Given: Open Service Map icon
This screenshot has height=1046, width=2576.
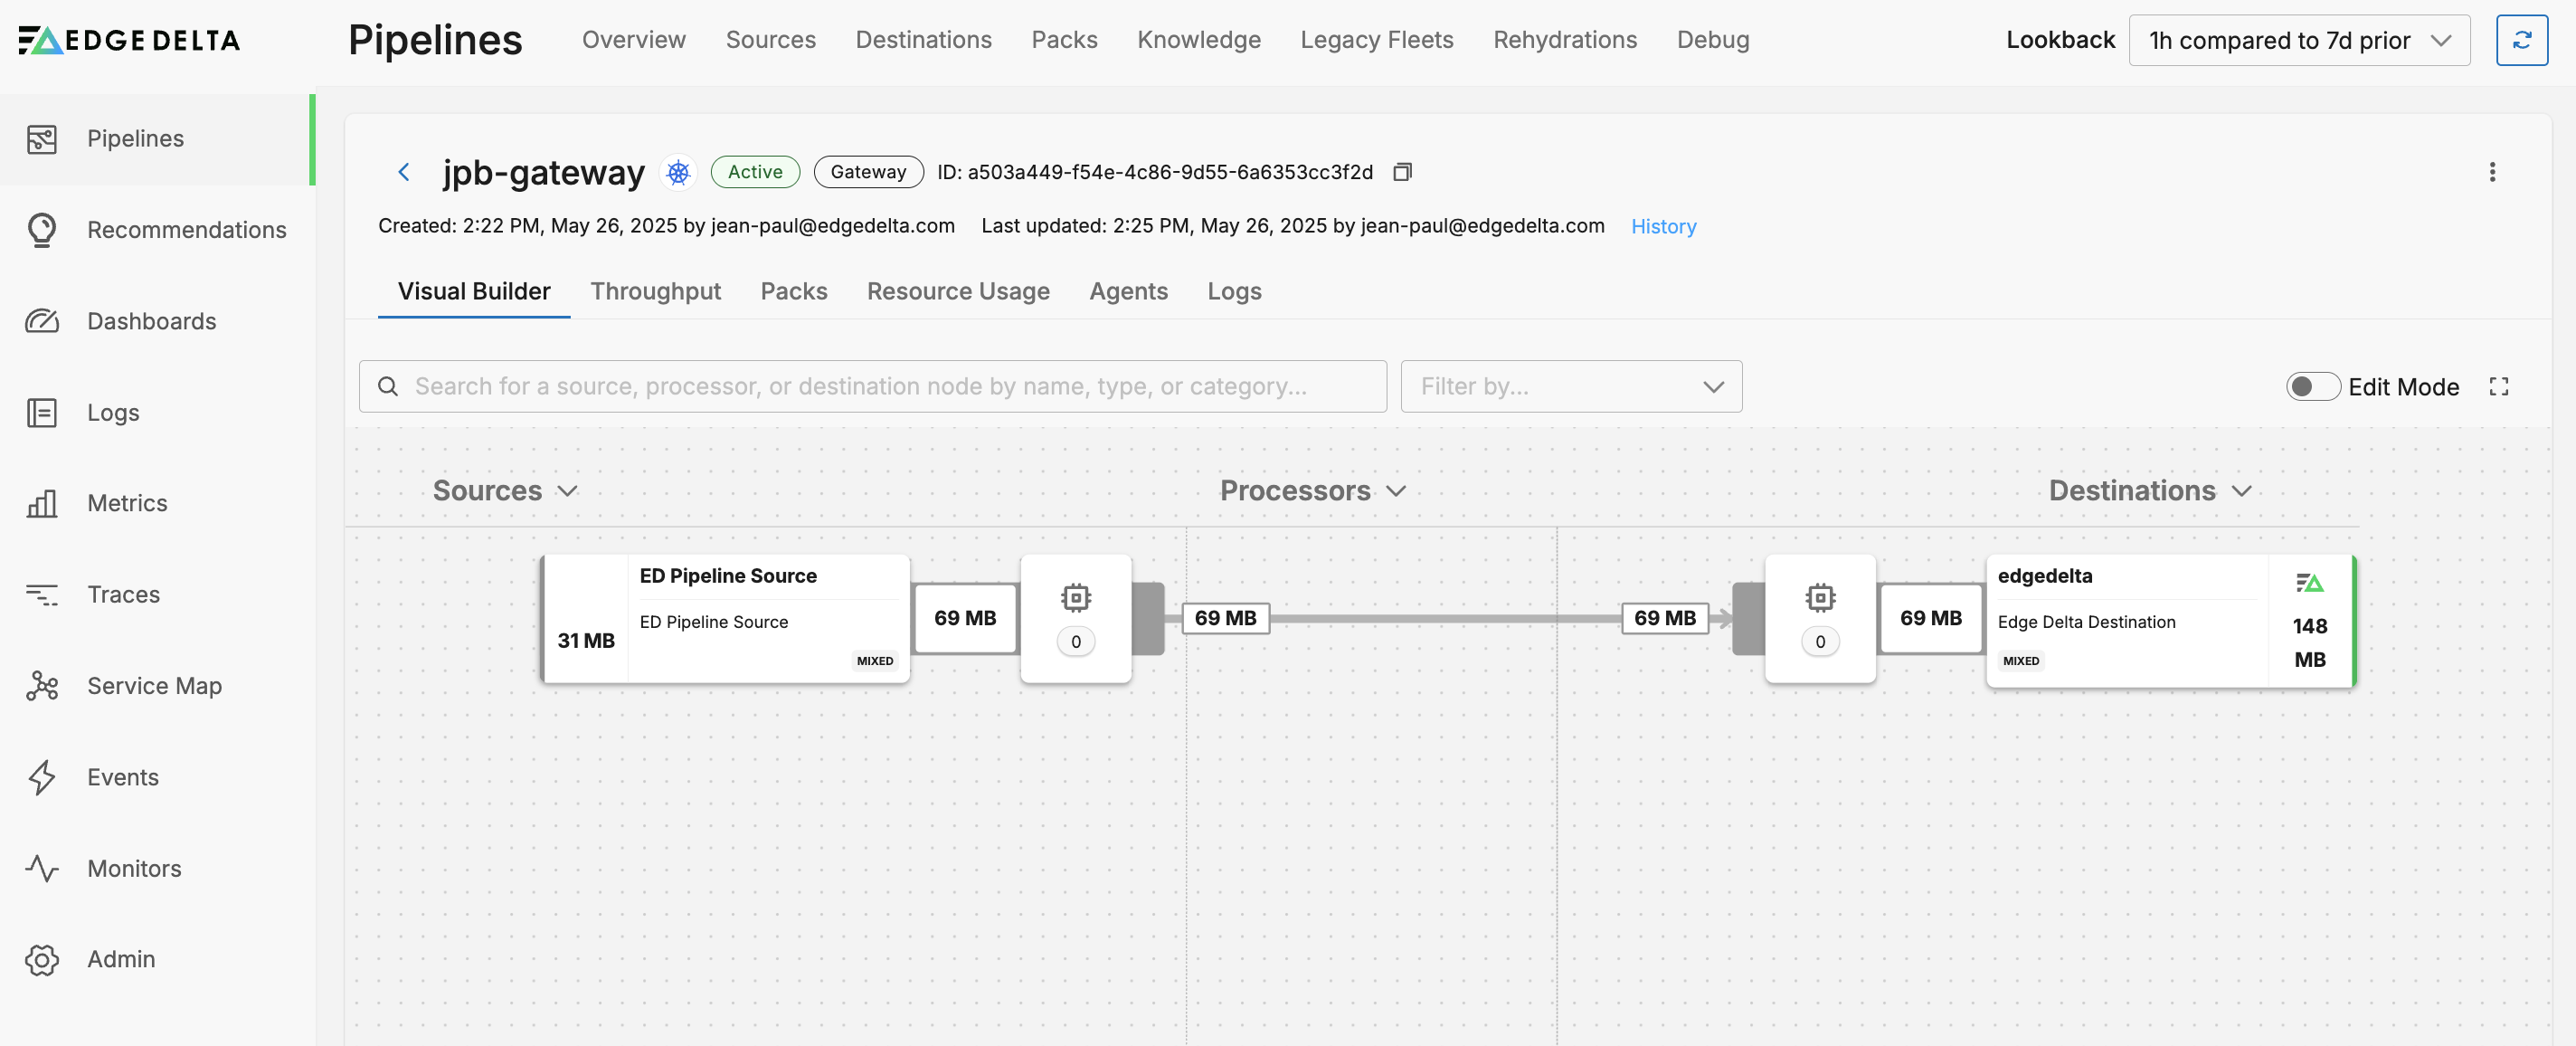Looking at the screenshot, I should 42,686.
